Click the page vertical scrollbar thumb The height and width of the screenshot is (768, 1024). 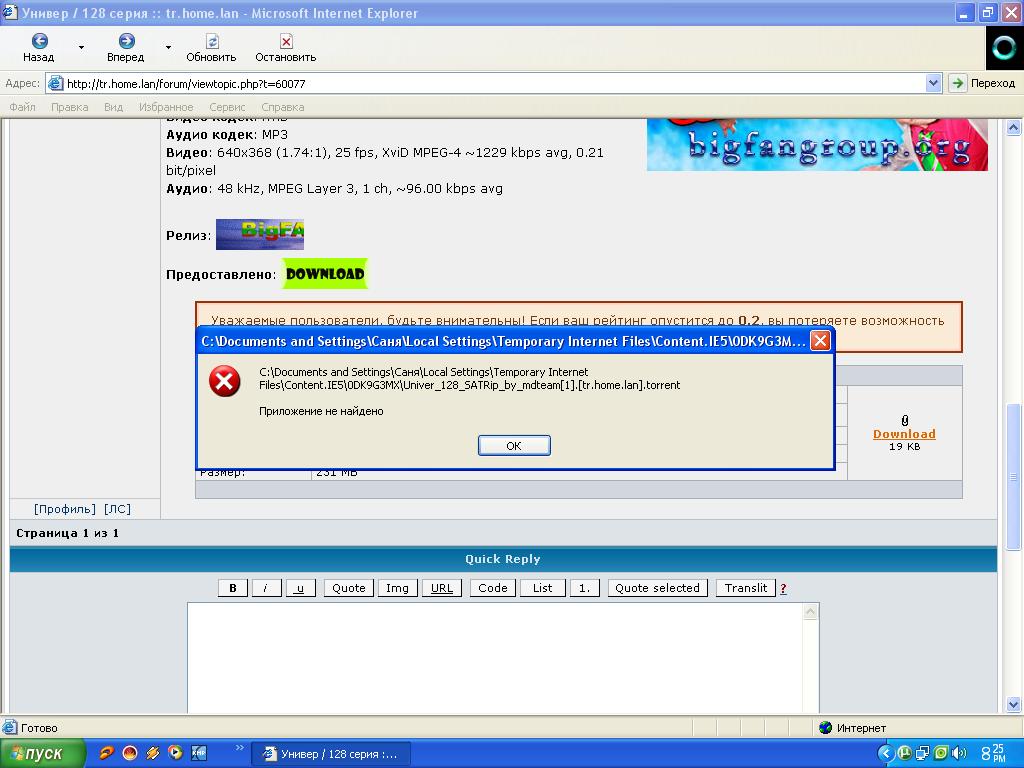[x=1014, y=478]
